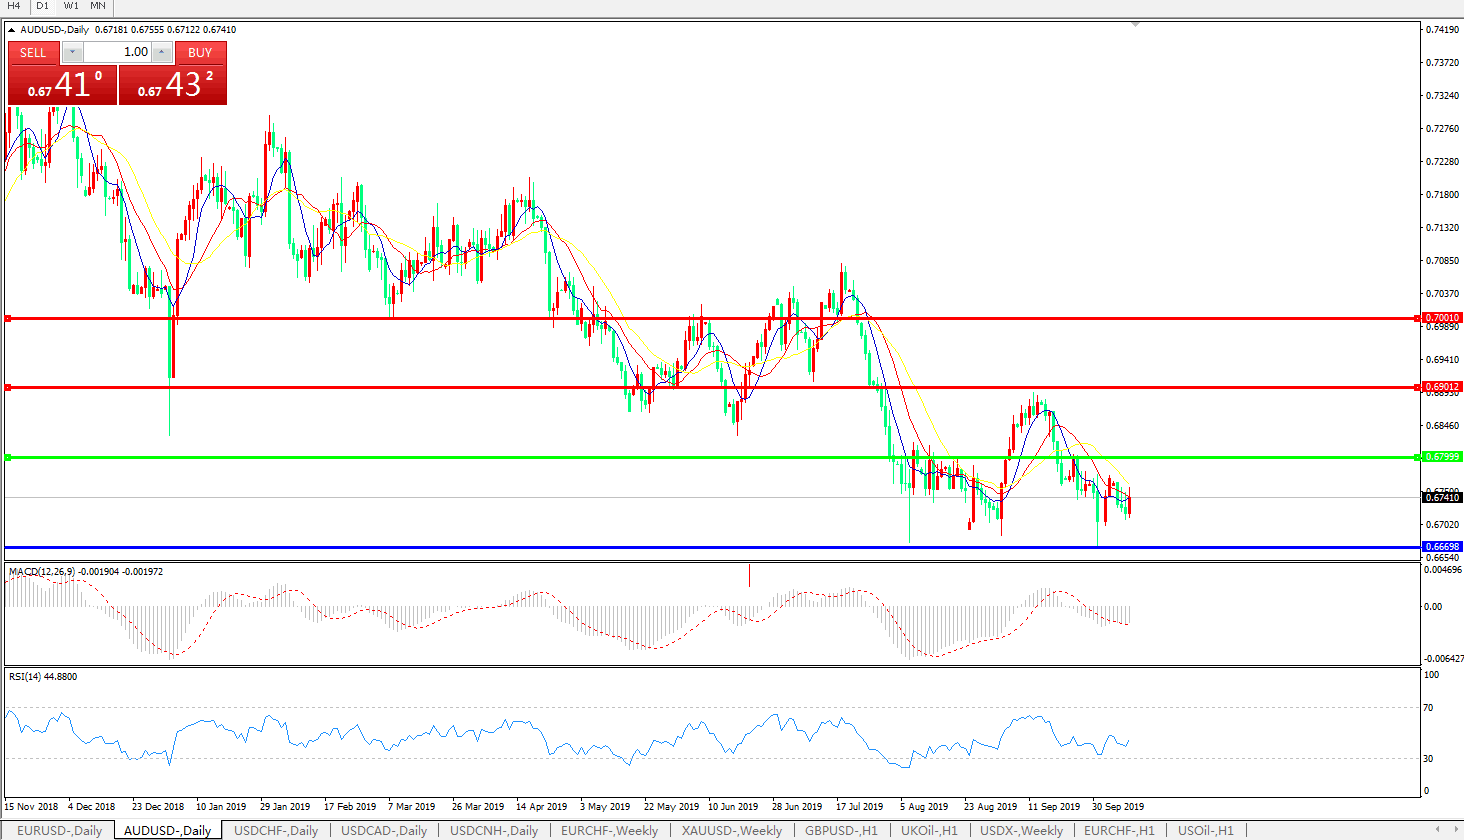Increase trade volume with the up arrow

162,52
